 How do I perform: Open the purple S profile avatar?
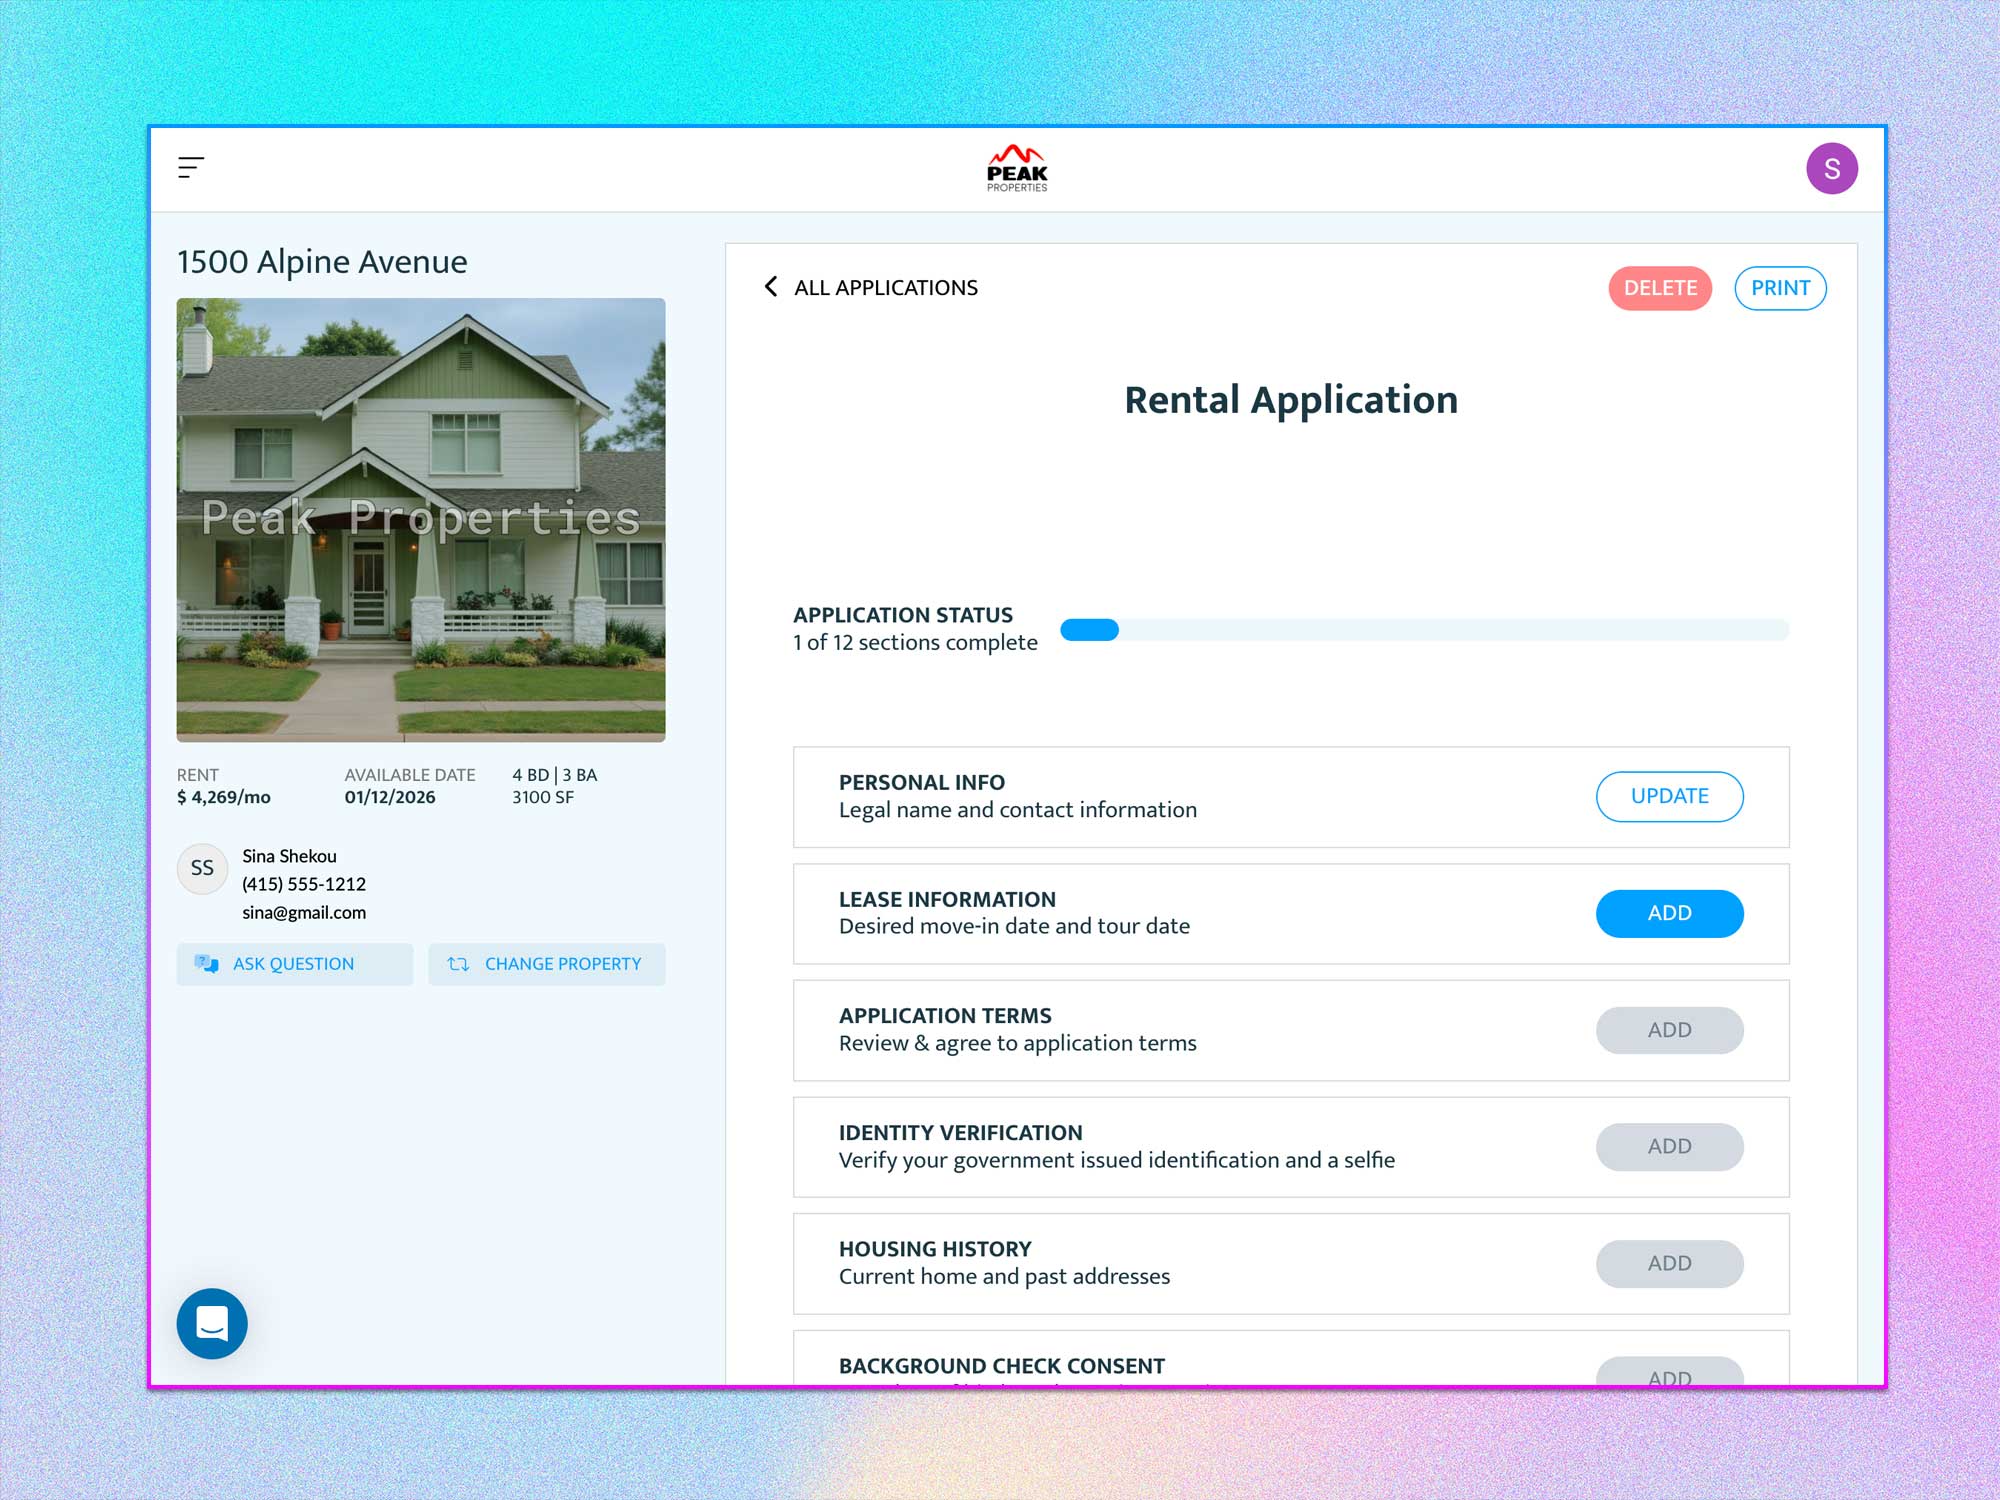pyautogui.click(x=1831, y=168)
